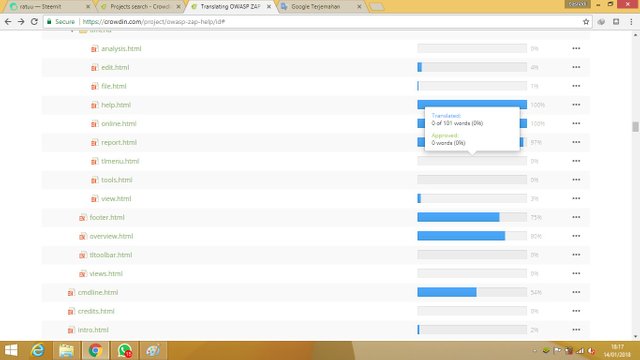640x360 pixels.
Task: Open the more options menu for analysis.html
Action: coord(576,49)
